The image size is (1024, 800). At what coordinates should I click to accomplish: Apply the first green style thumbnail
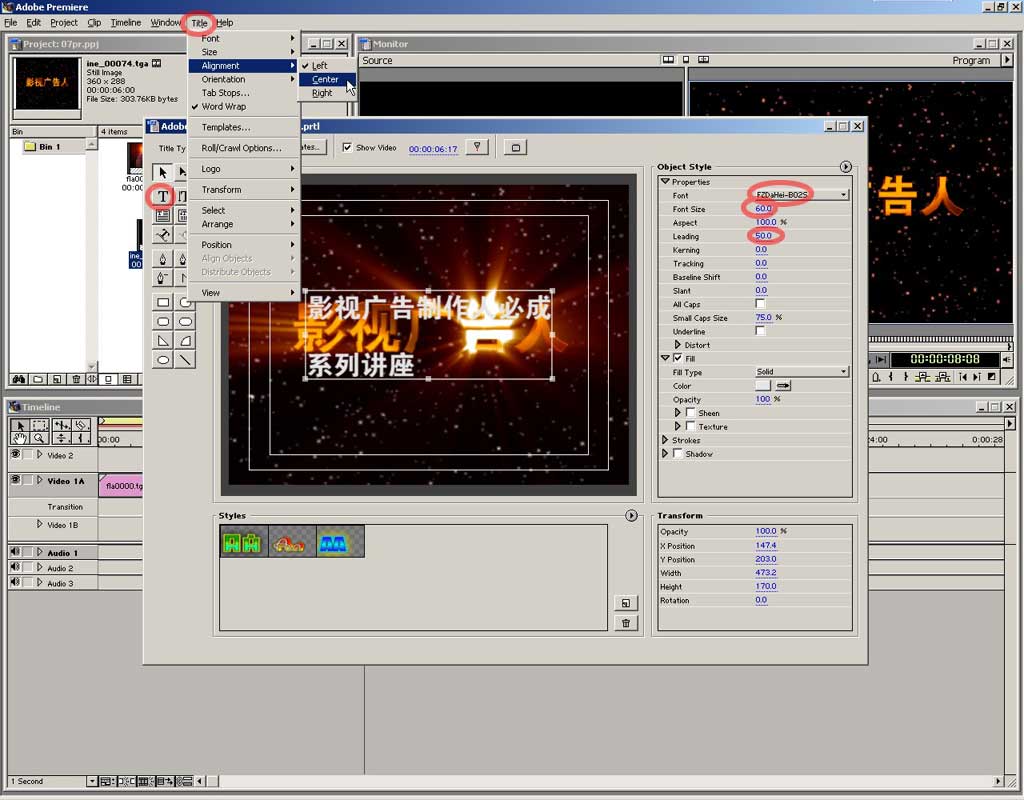click(x=243, y=542)
